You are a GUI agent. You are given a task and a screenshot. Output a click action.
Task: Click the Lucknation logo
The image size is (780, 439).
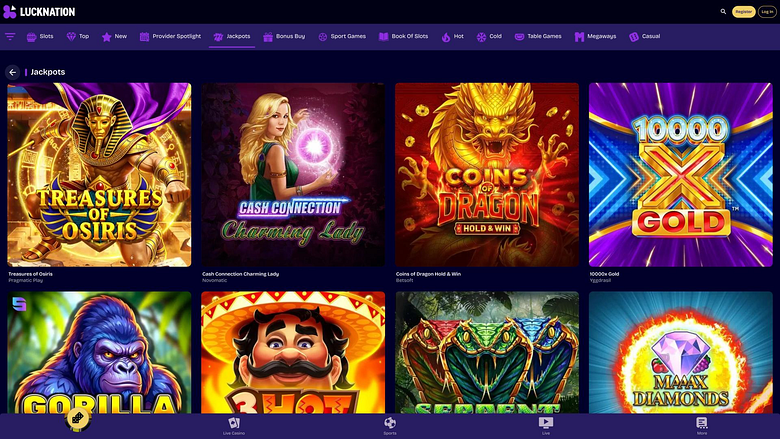(x=39, y=11)
